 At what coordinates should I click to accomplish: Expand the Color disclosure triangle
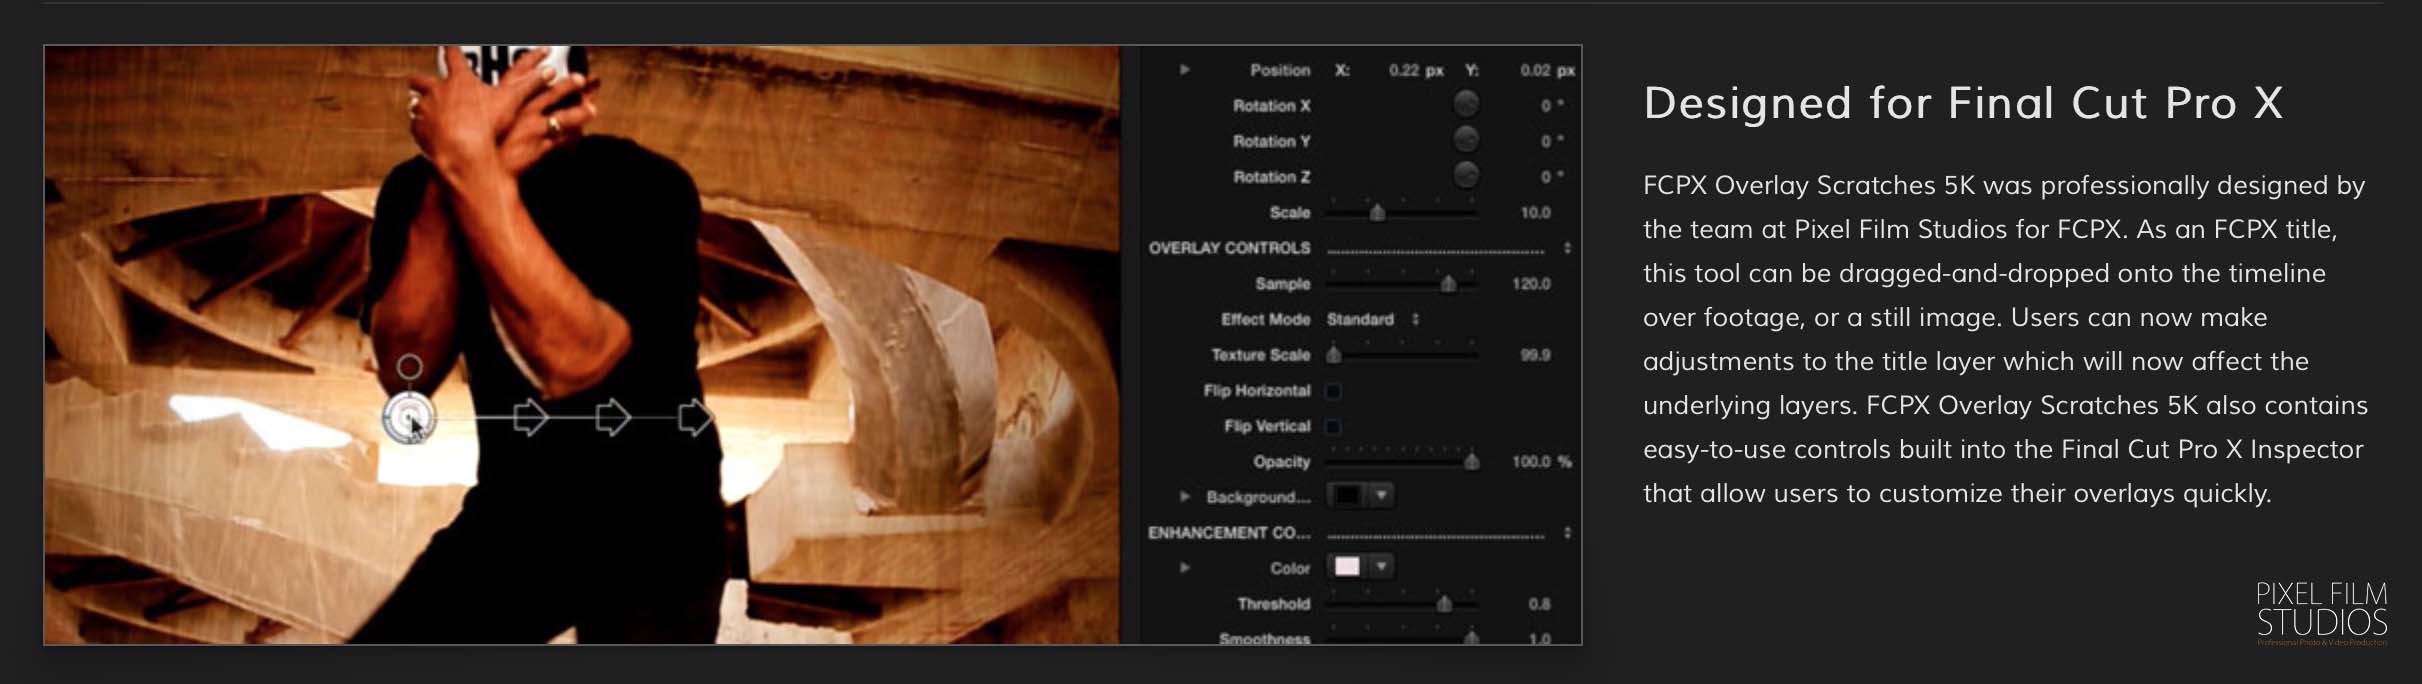[x=1184, y=567]
